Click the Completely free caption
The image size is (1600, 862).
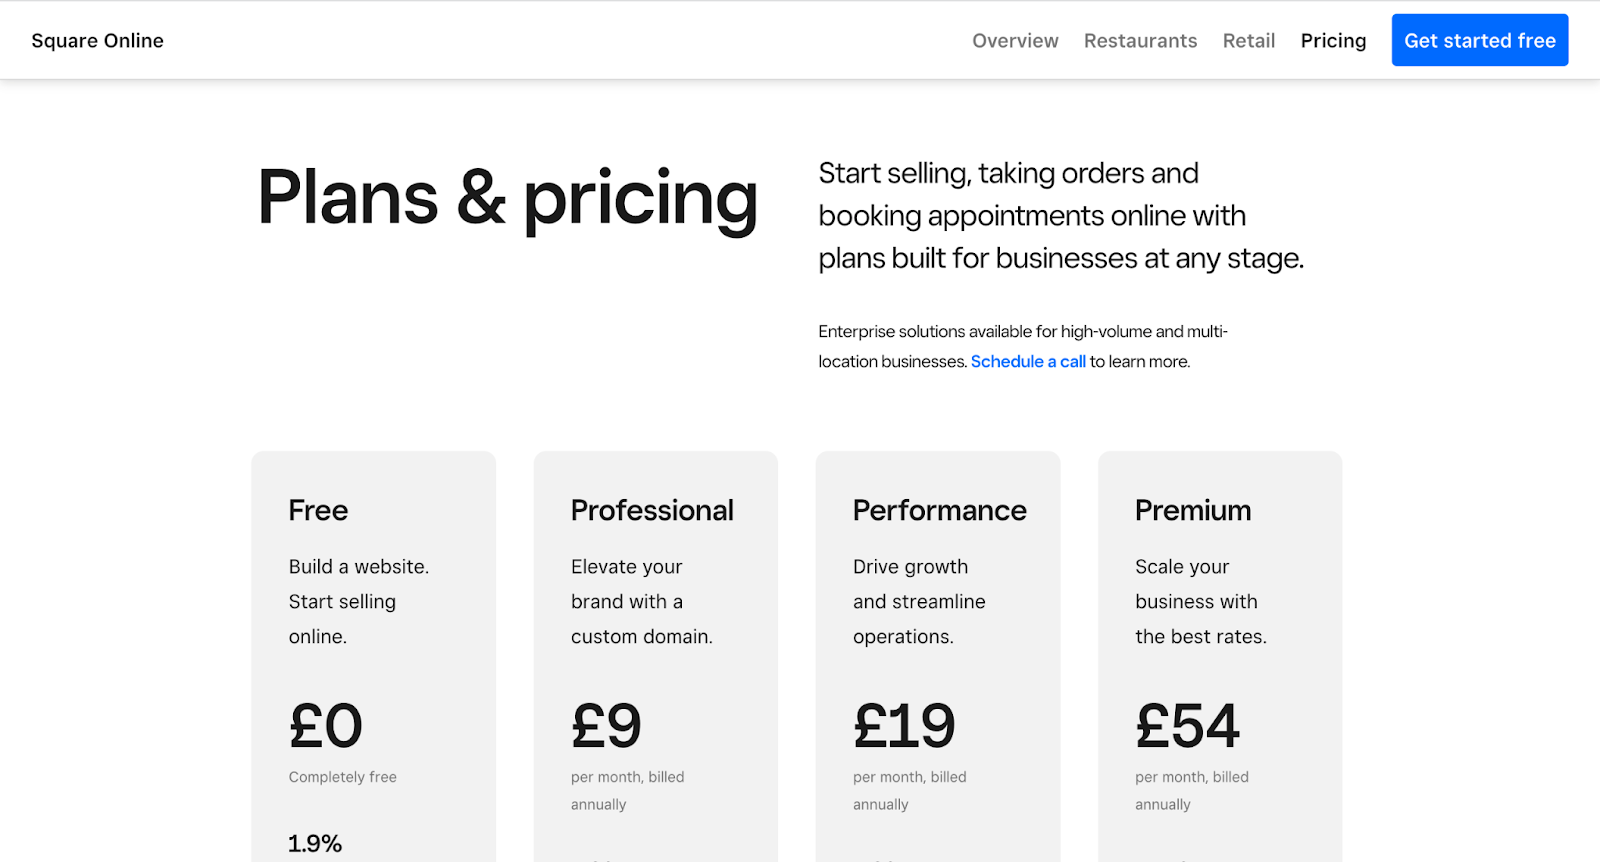(342, 777)
